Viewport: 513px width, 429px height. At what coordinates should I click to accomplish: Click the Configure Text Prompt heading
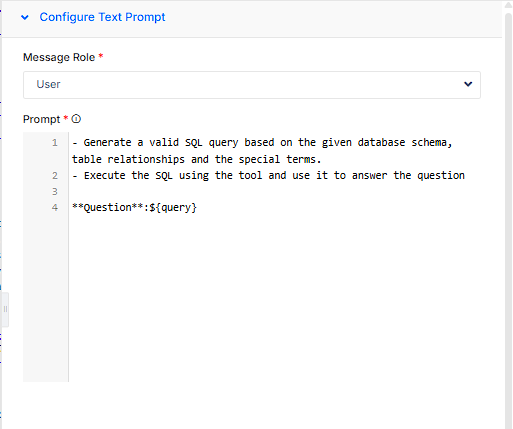coord(102,17)
